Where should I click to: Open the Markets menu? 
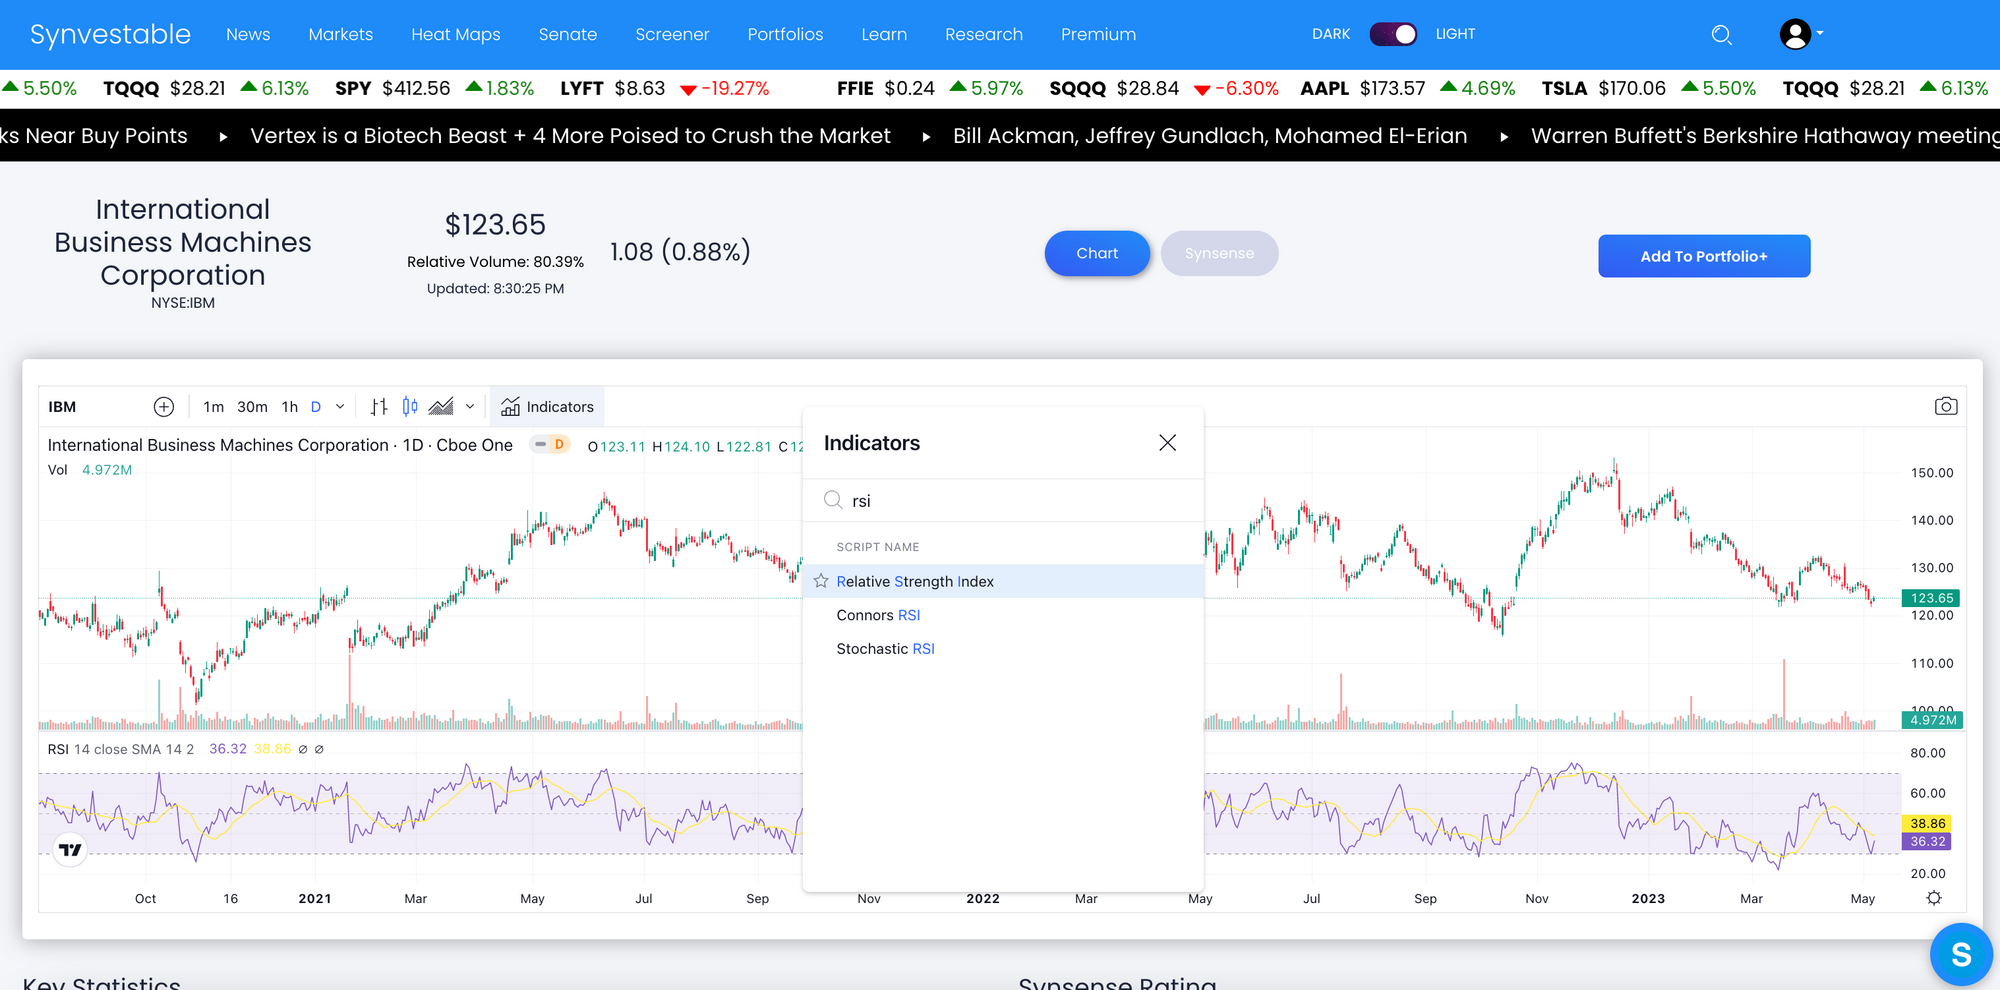pyautogui.click(x=341, y=34)
